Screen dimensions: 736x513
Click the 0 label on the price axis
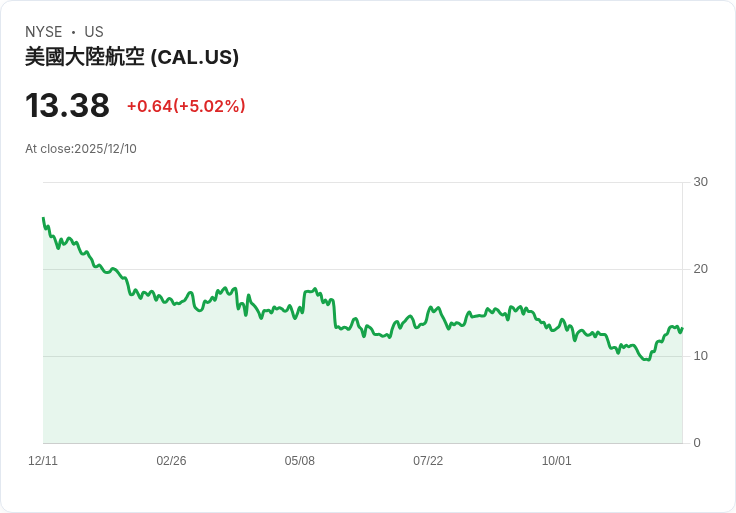coord(697,443)
